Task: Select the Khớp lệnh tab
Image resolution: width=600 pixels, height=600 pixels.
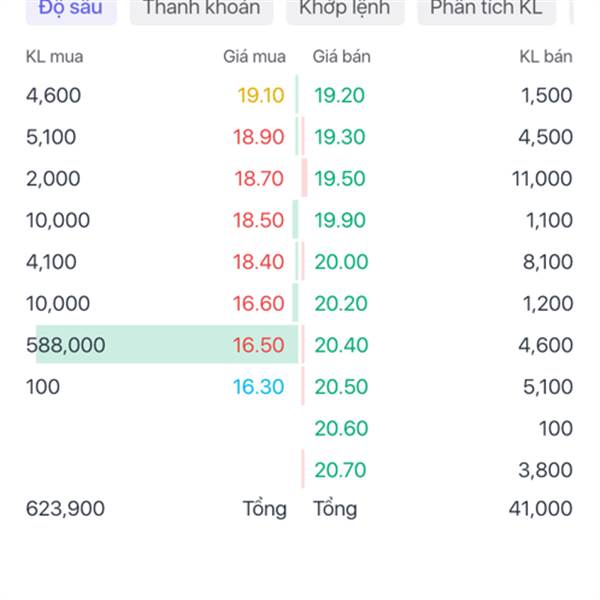Action: tap(345, 9)
